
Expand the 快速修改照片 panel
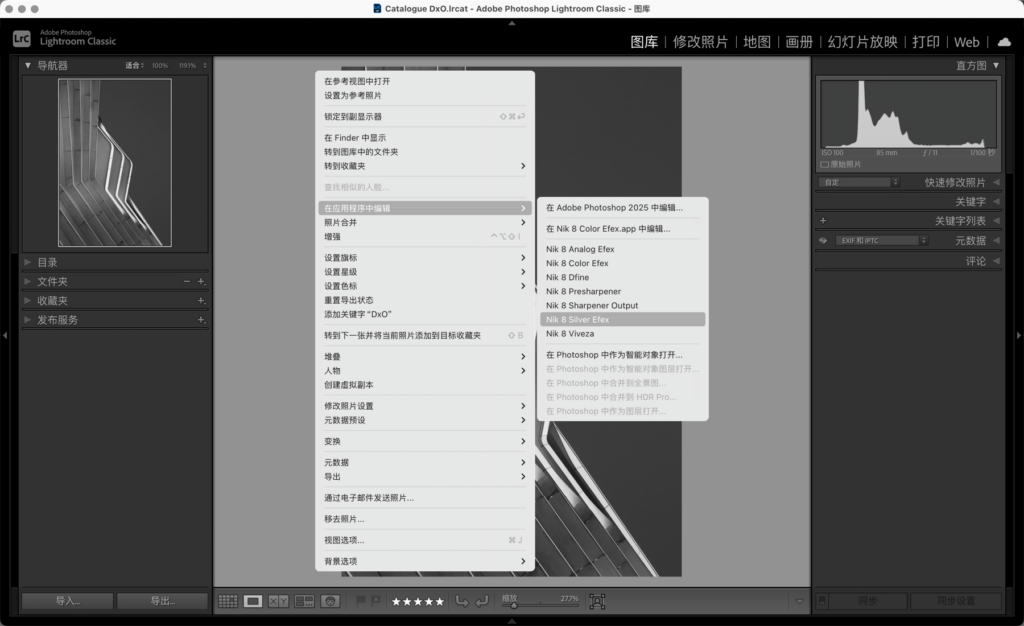point(955,182)
